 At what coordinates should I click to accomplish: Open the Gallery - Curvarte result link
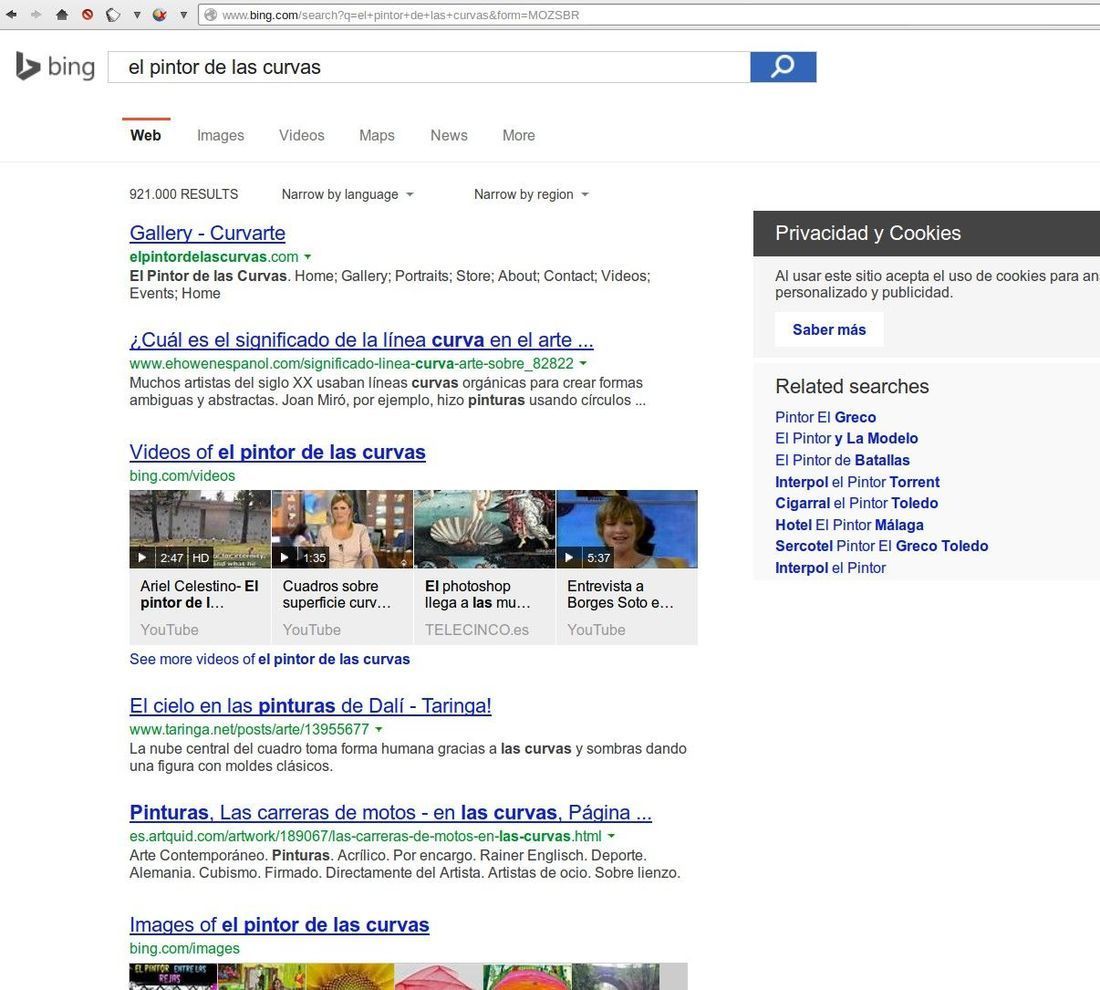pyautogui.click(x=208, y=233)
